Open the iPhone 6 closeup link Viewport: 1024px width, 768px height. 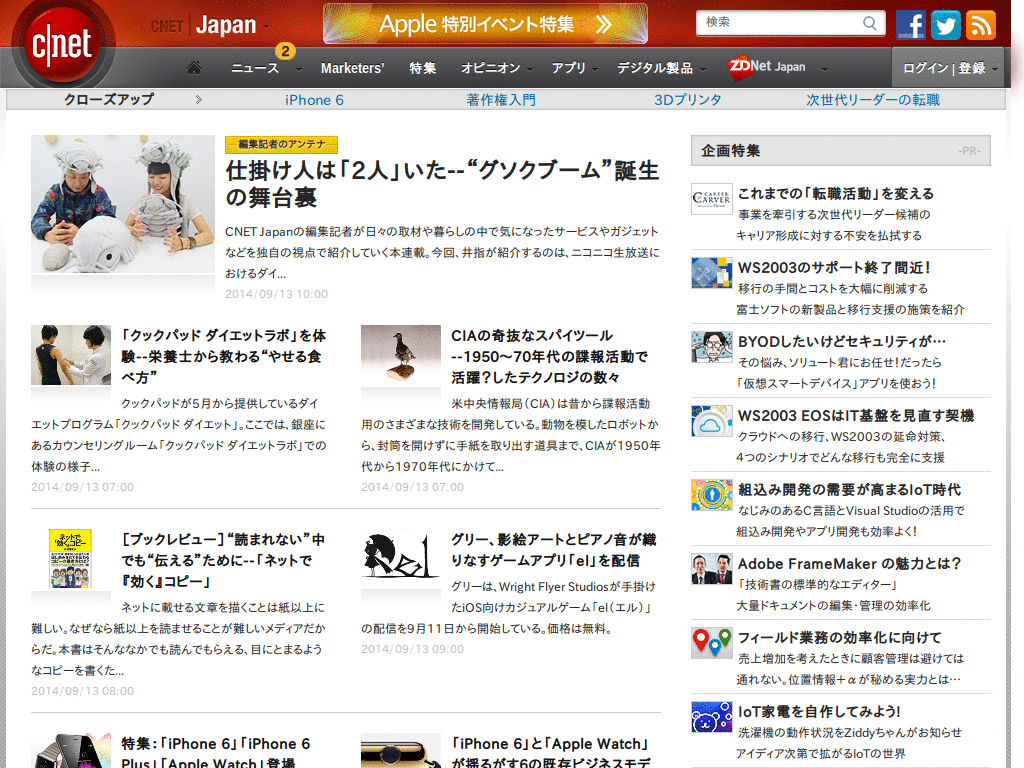coord(314,100)
